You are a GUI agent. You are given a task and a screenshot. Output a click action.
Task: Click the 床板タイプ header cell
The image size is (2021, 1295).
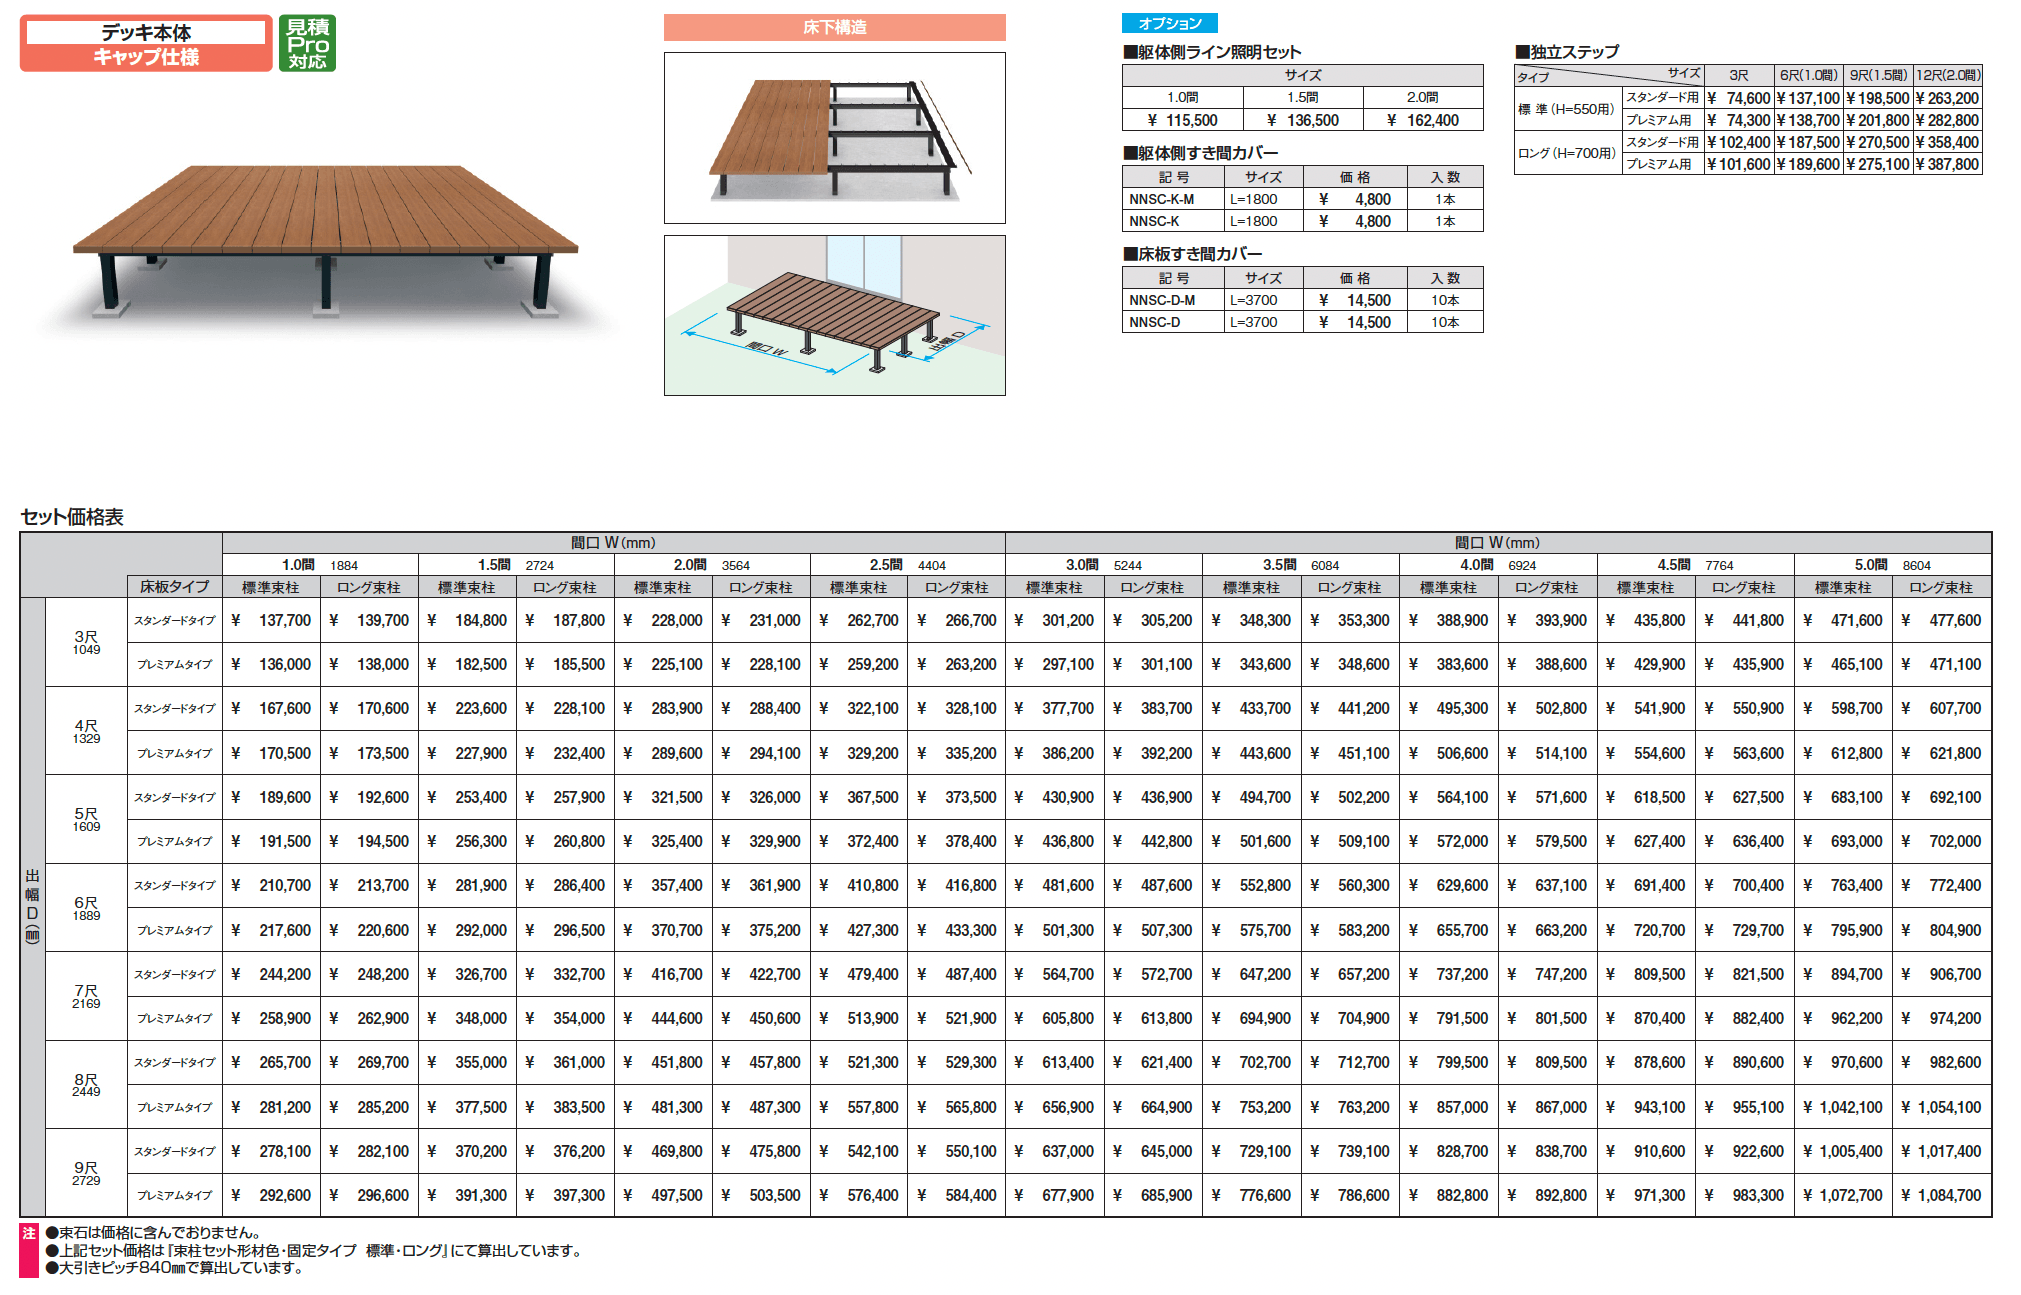click(x=174, y=587)
